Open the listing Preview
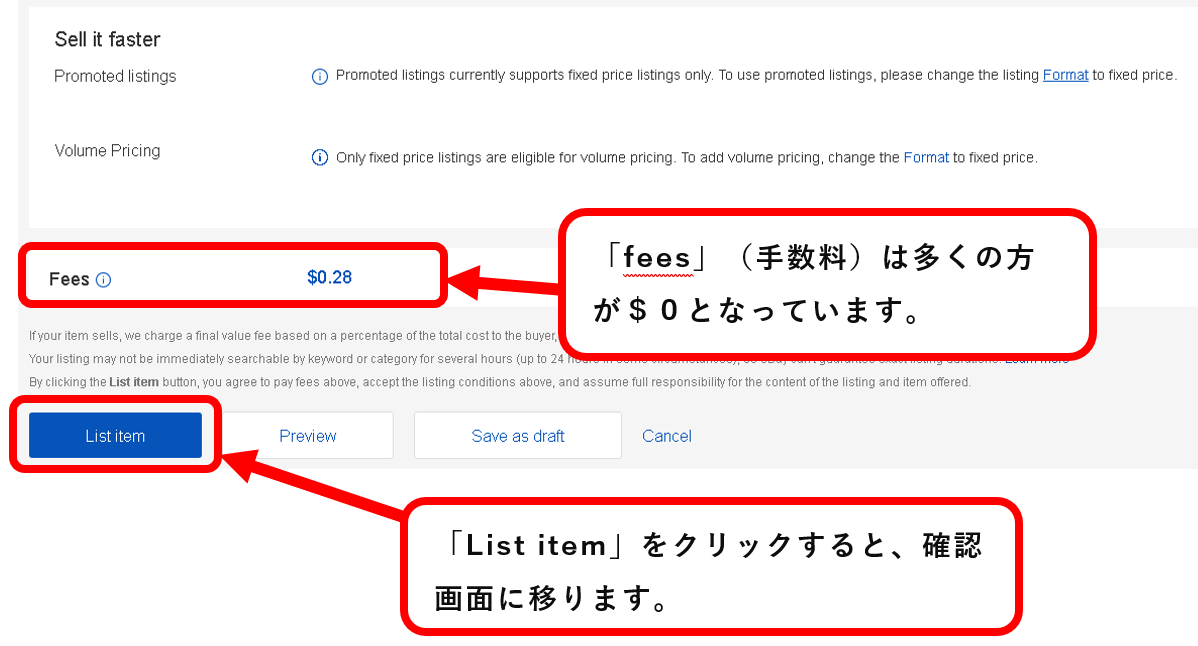 (x=307, y=435)
